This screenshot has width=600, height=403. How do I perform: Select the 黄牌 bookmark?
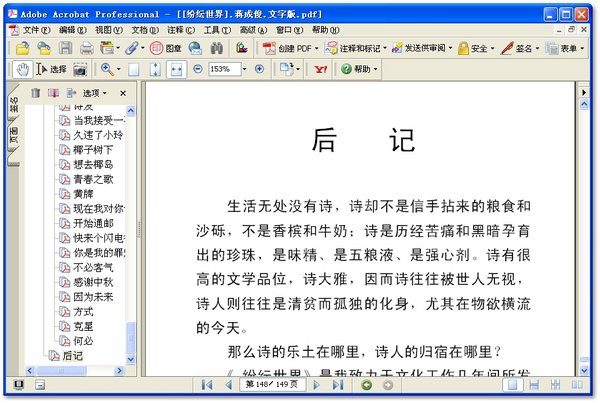point(83,194)
